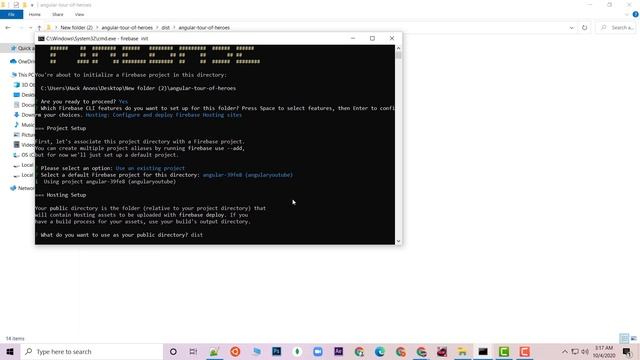Maximize the cmd.exe firebase init window
The width and height of the screenshot is (640, 360).
tap(372, 38)
